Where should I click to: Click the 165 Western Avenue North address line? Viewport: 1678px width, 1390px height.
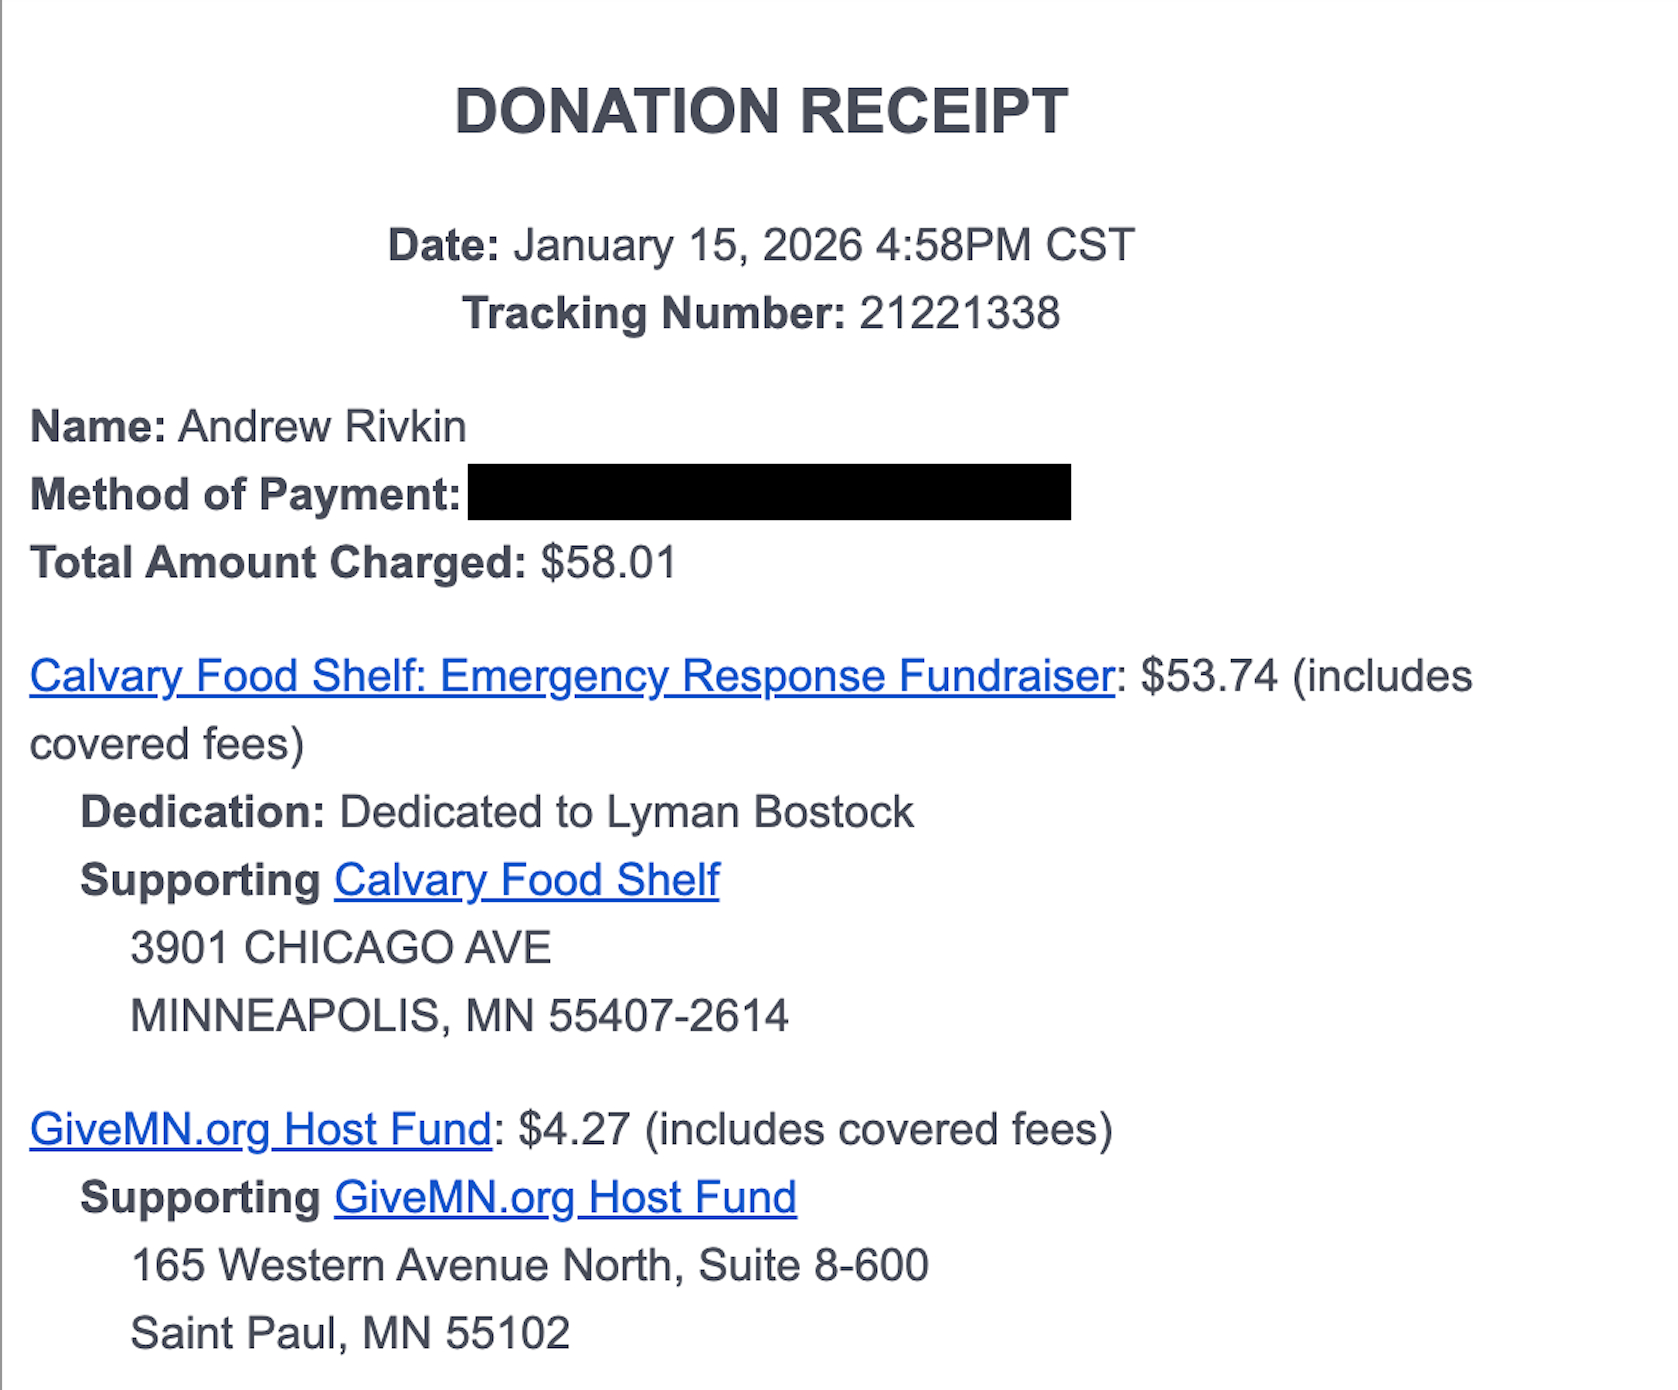[529, 1266]
